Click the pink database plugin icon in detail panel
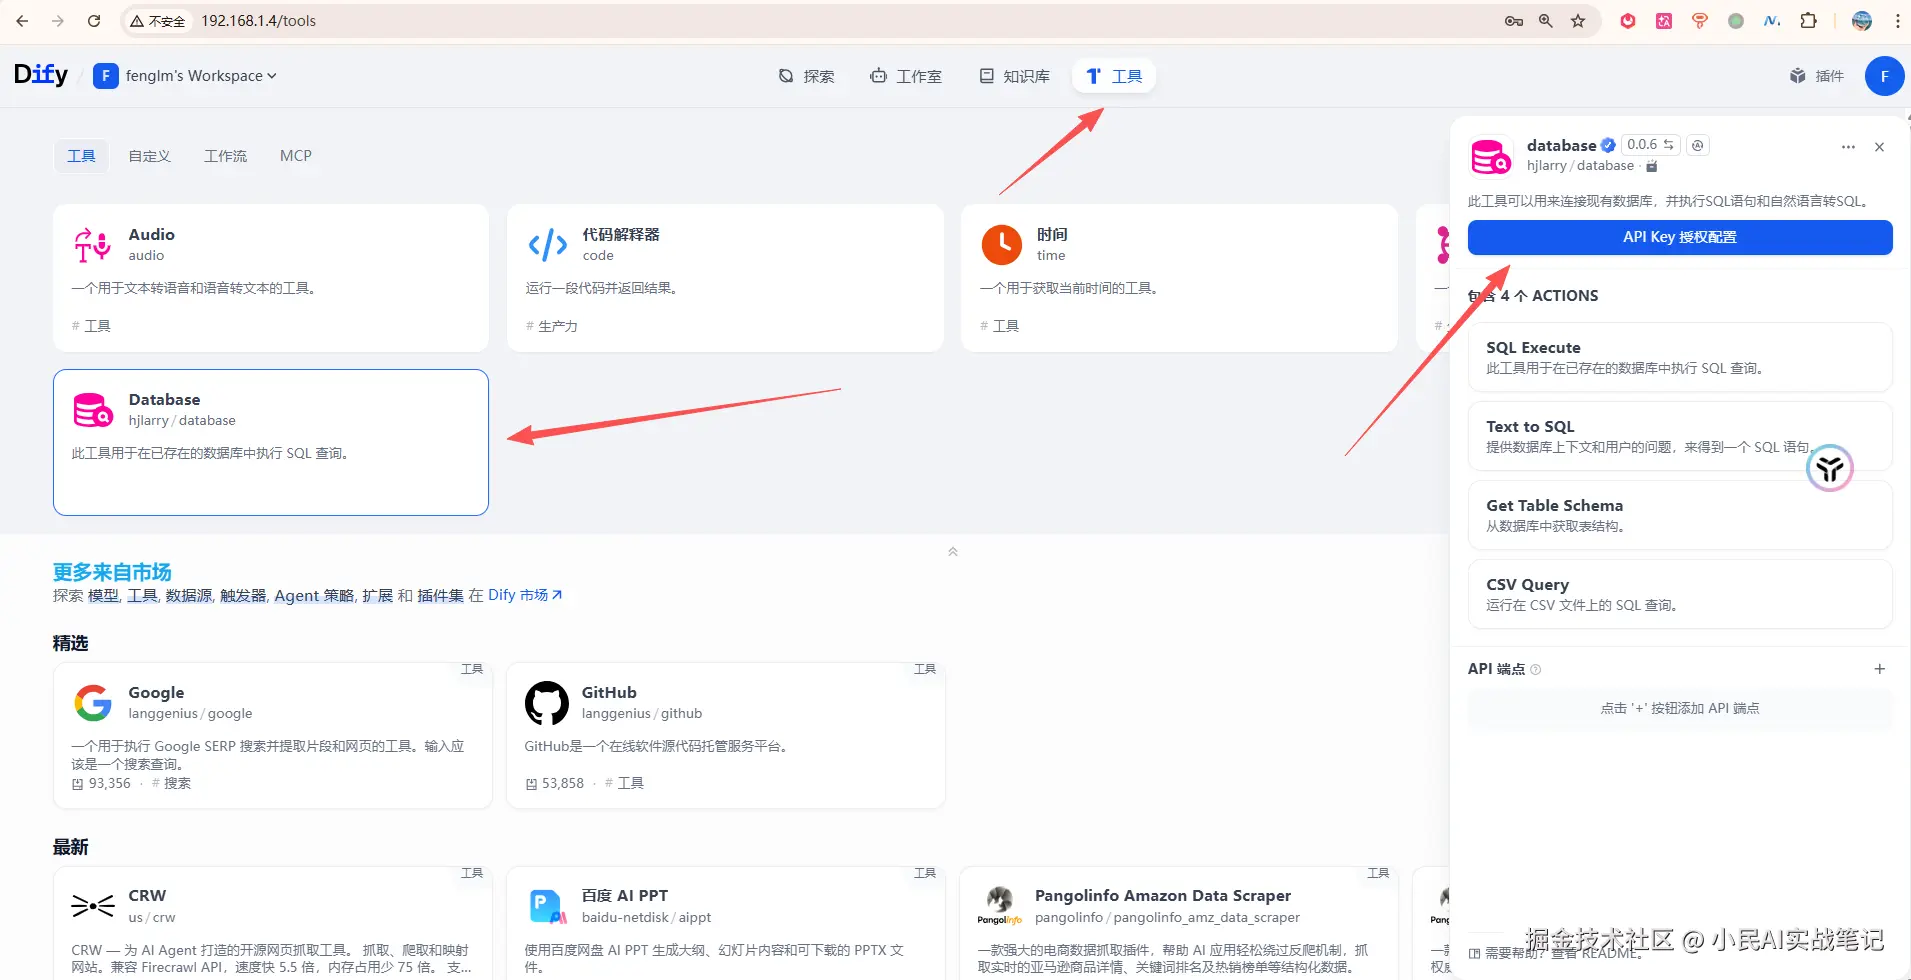This screenshot has width=1911, height=980. [x=1491, y=156]
